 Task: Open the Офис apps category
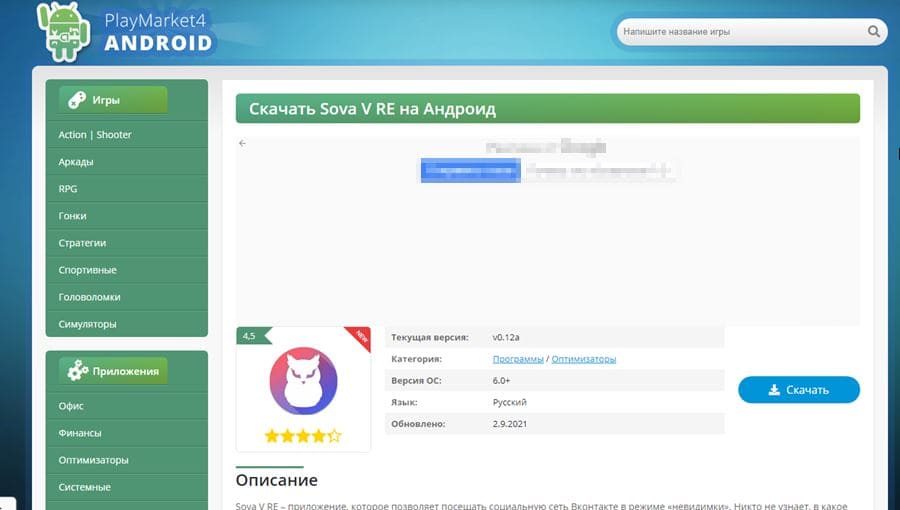click(127, 406)
